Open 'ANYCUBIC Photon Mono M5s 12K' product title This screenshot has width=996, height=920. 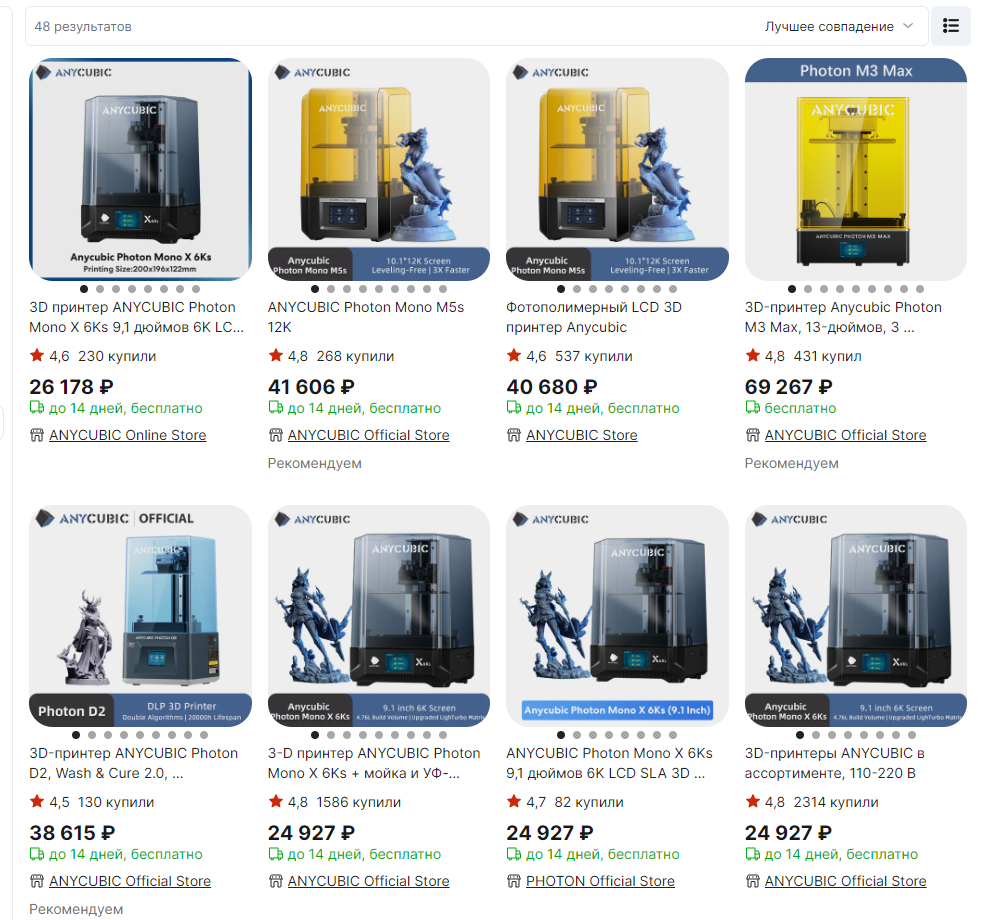(366, 317)
